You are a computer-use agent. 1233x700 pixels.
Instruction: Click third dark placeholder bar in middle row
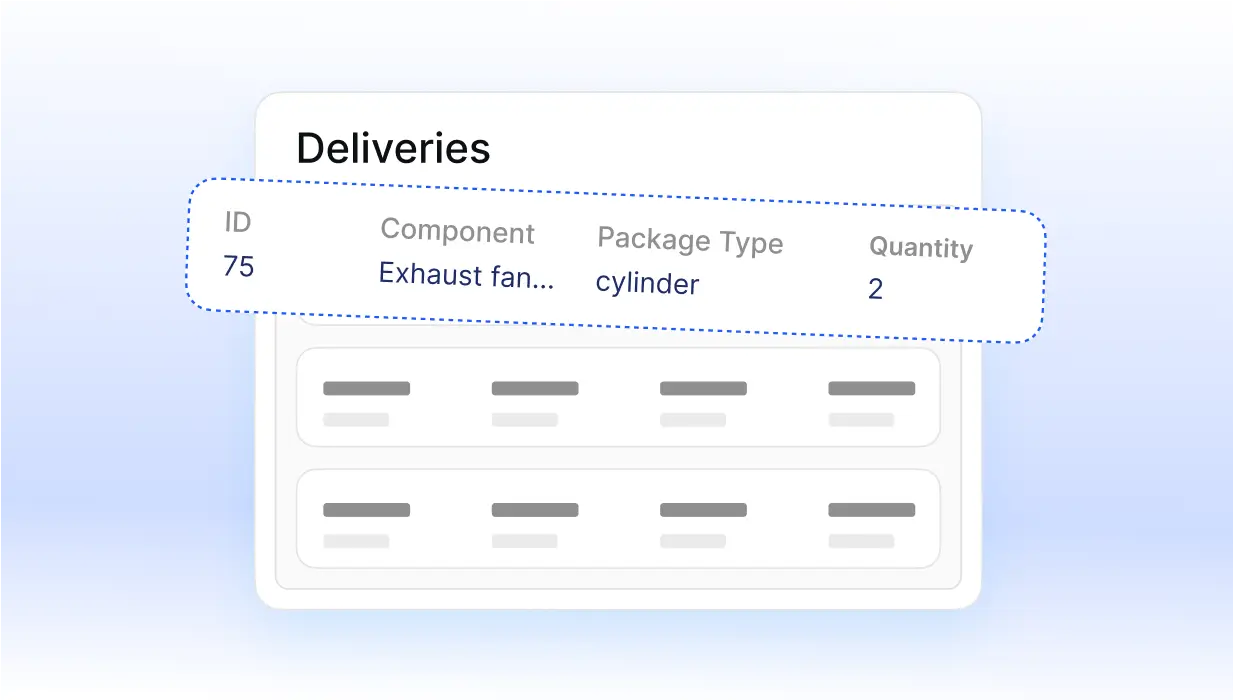pos(703,388)
